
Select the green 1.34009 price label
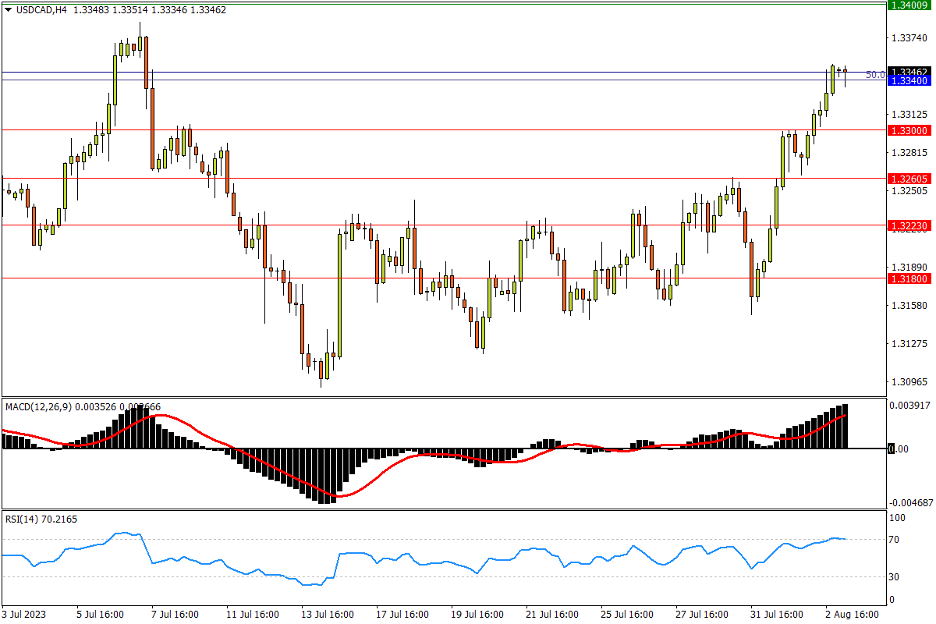pyautogui.click(x=909, y=5)
